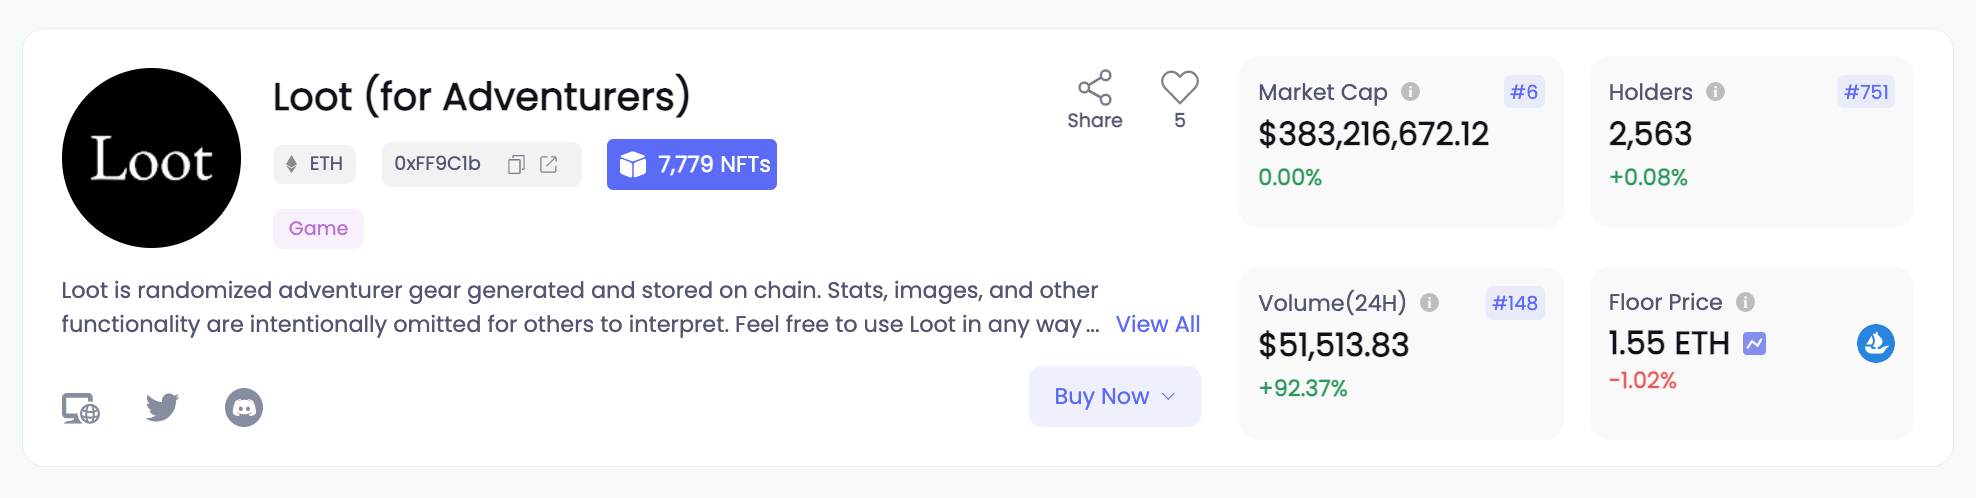Select the Game category tag

pyautogui.click(x=318, y=228)
